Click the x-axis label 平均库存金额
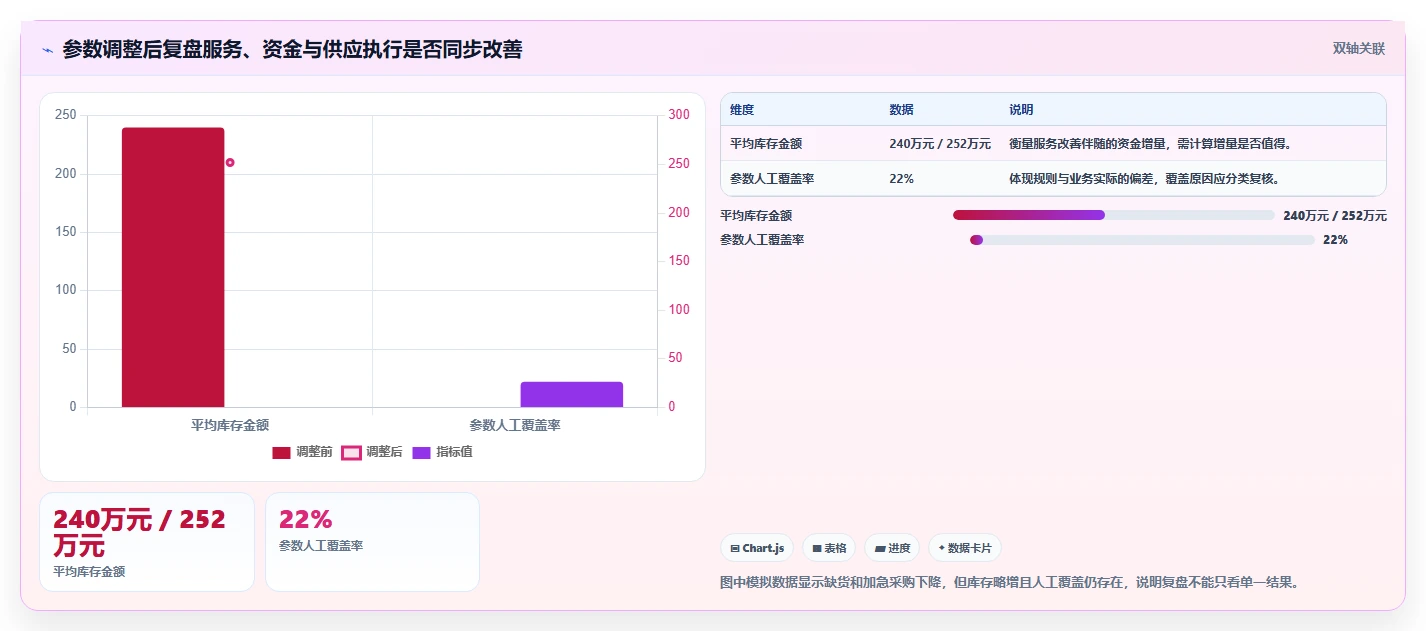 coord(230,425)
